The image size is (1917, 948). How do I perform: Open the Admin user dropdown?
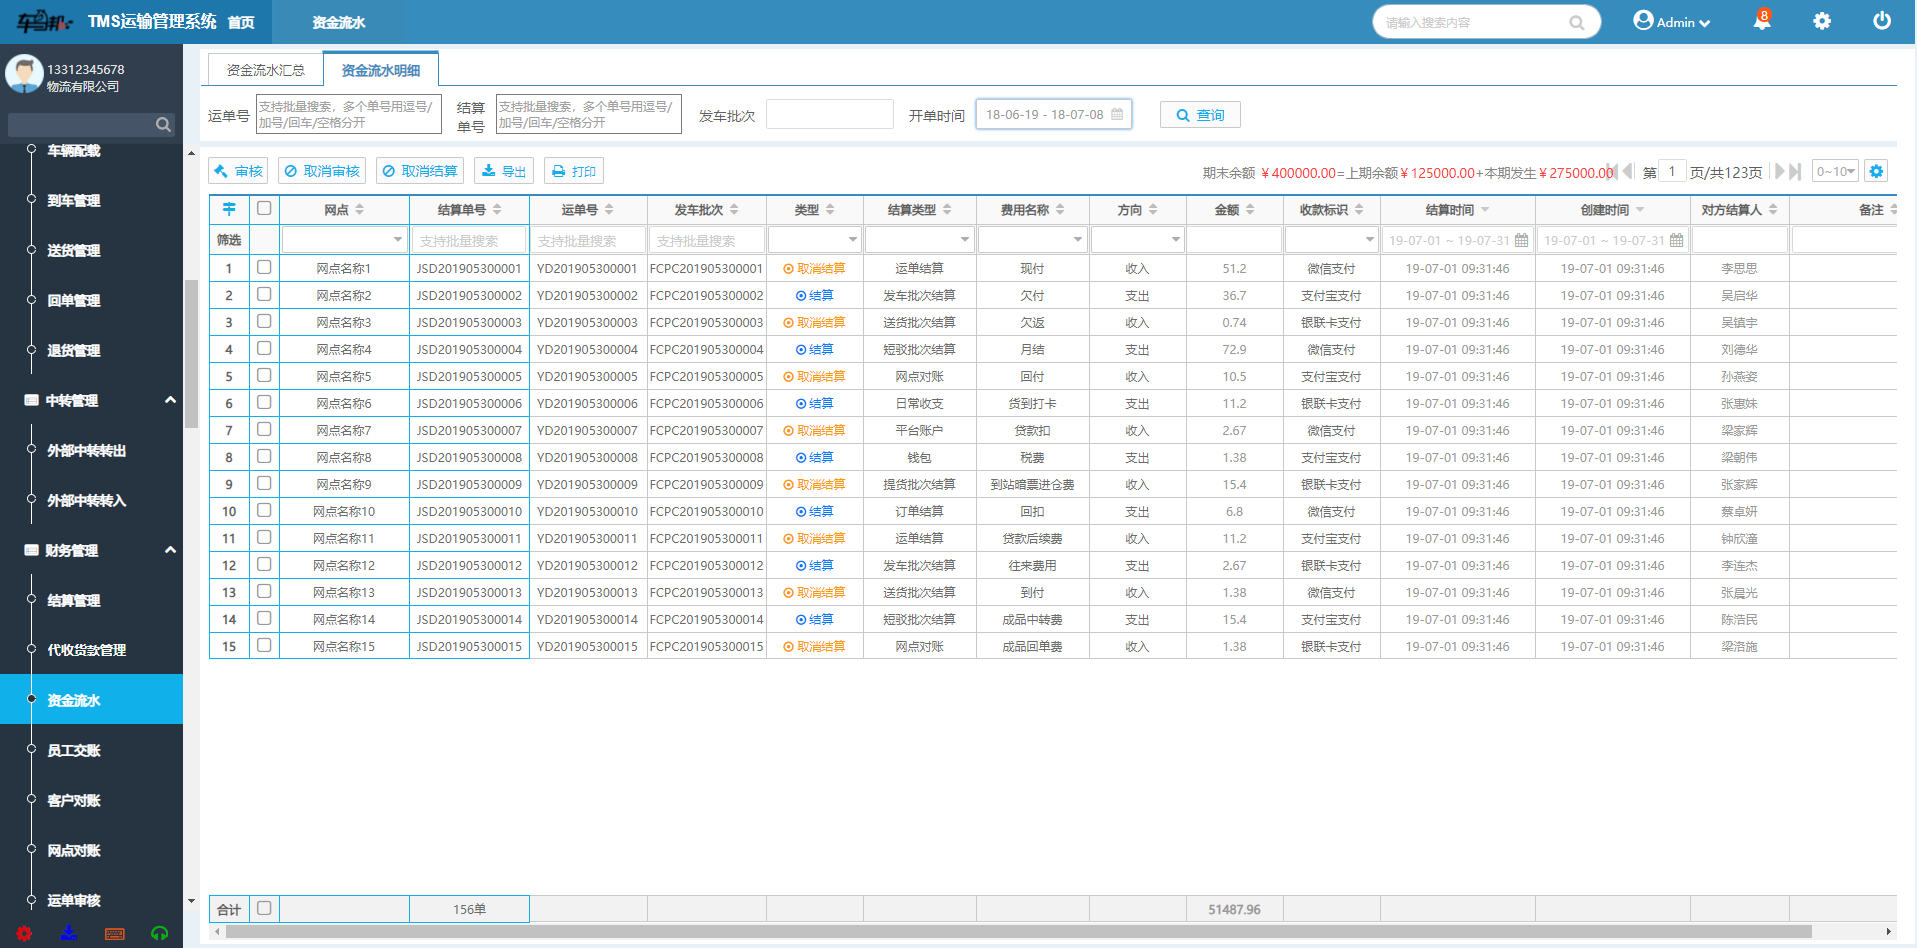click(1672, 22)
